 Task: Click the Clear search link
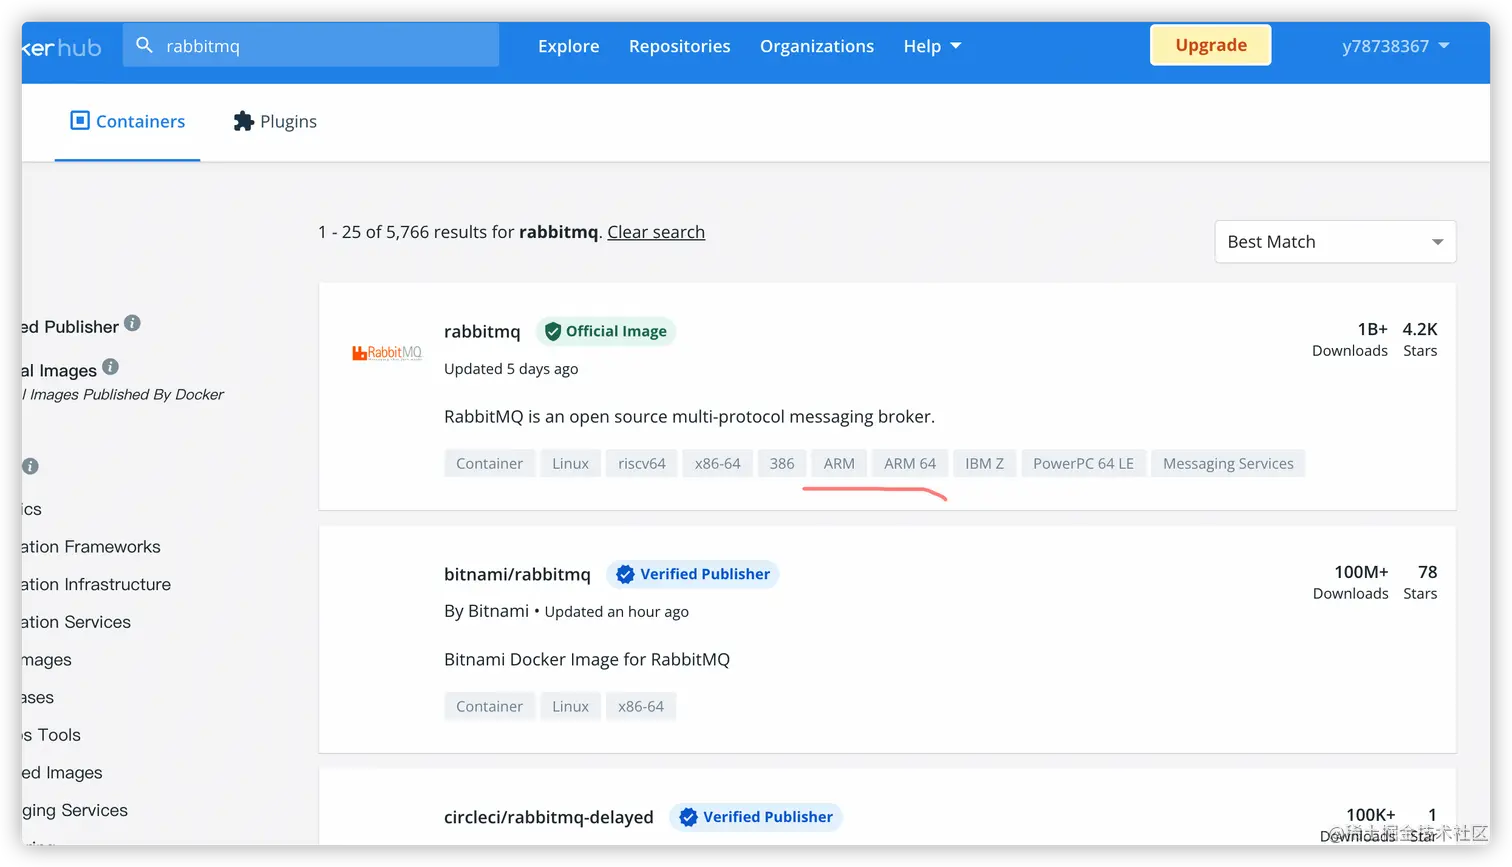(656, 232)
